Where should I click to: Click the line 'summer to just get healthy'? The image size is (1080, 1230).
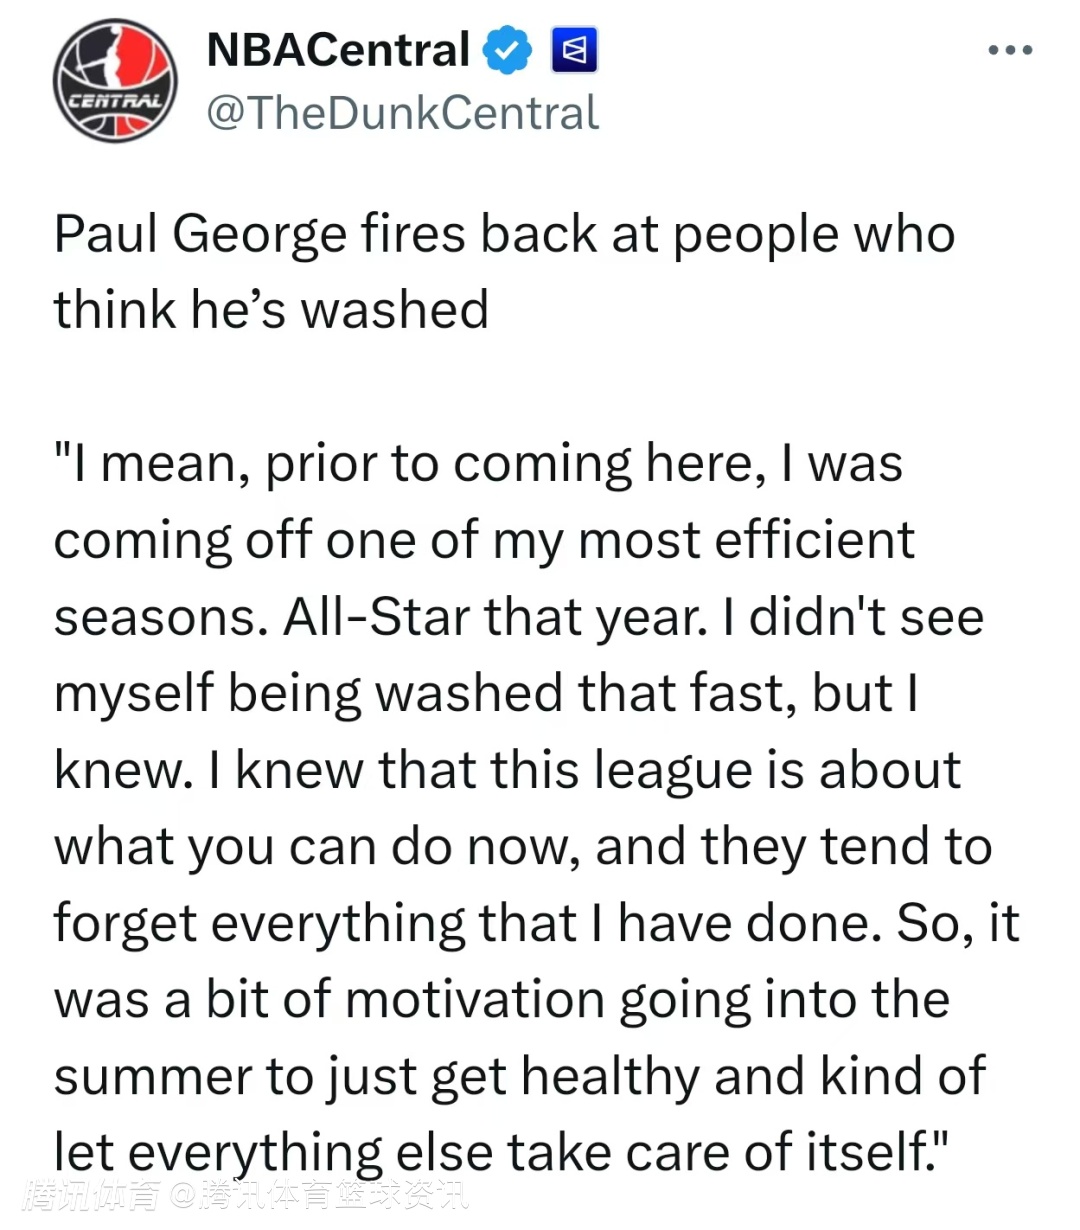pyautogui.click(x=519, y=1077)
